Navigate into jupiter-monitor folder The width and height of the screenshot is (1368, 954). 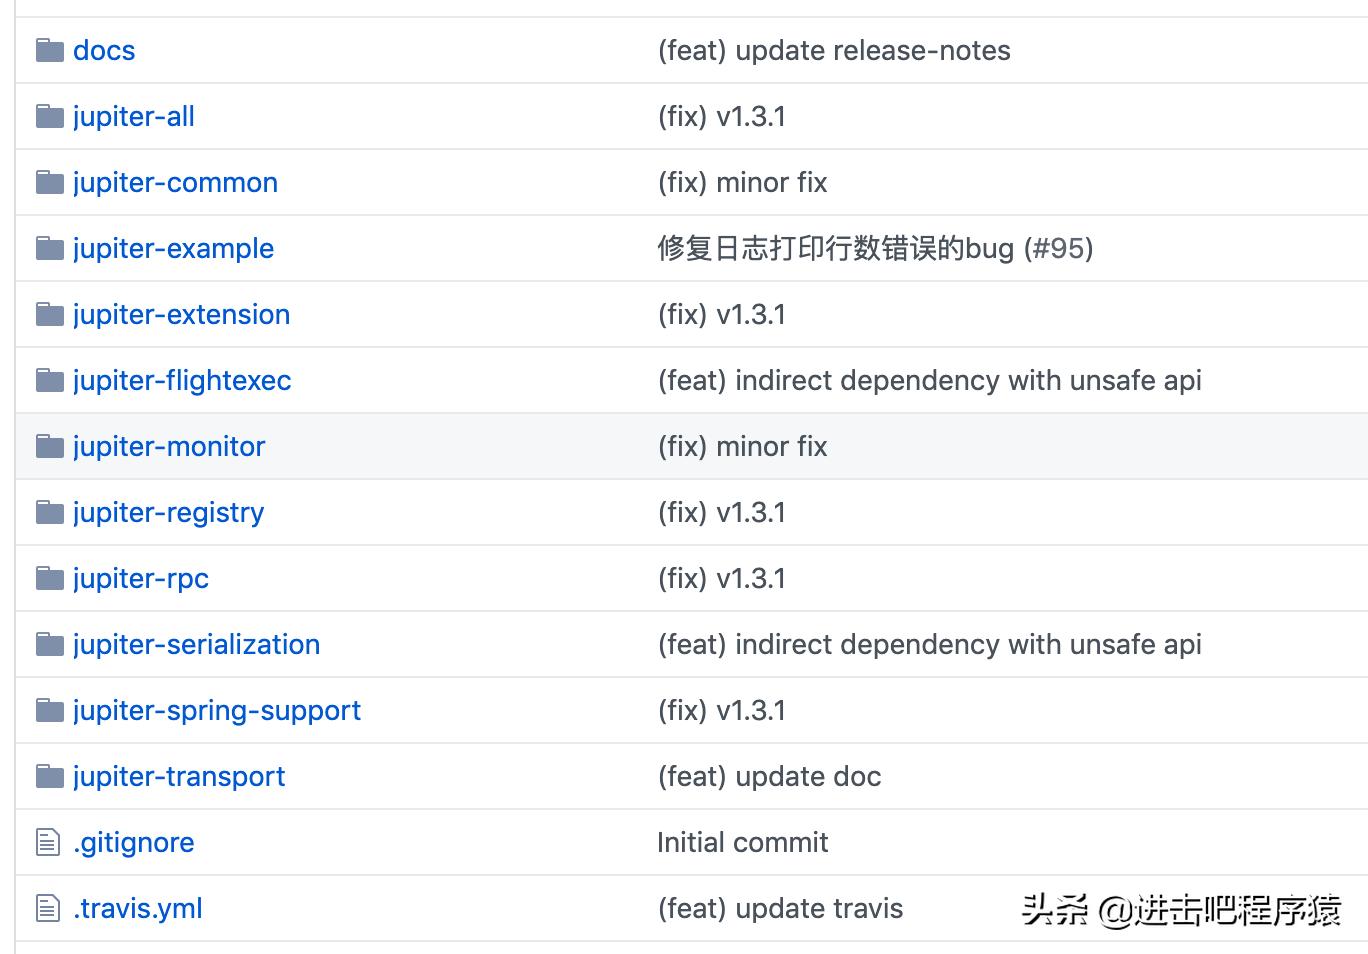coord(169,446)
